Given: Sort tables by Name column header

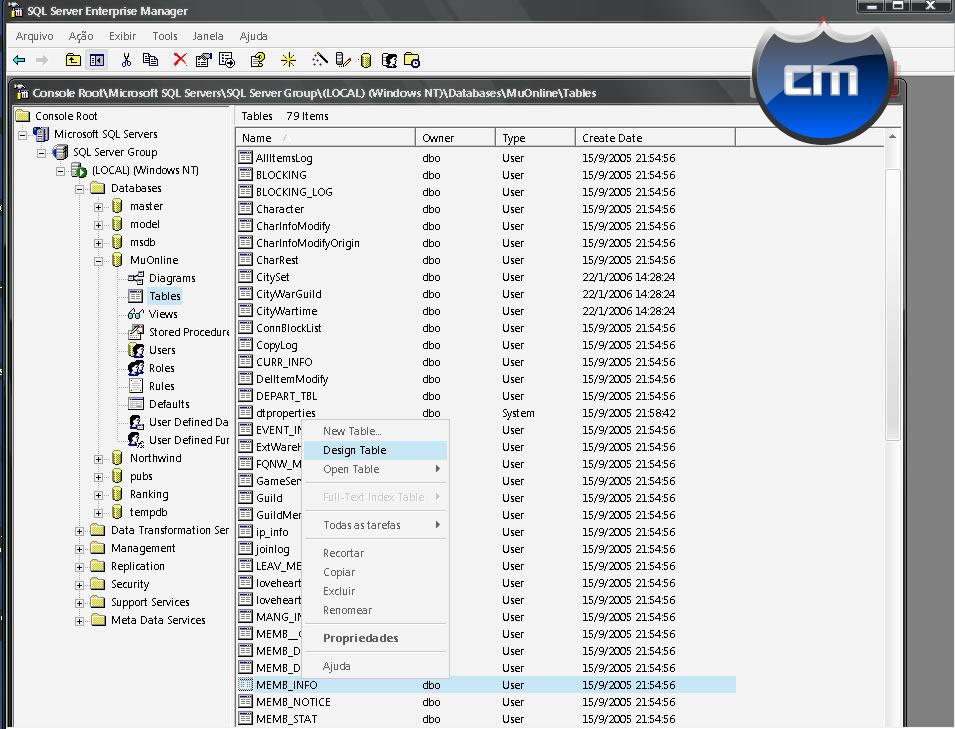Looking at the screenshot, I should (325, 138).
